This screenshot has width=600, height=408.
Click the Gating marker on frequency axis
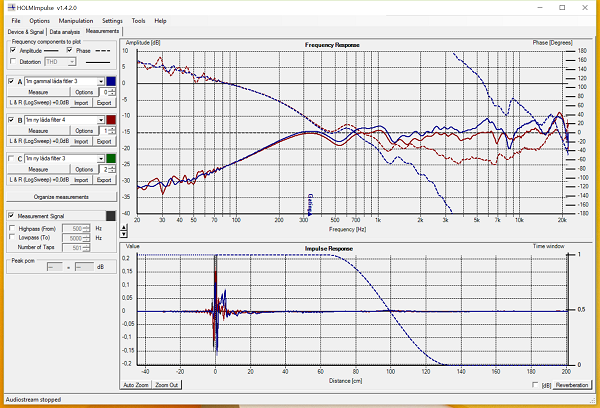click(310, 205)
